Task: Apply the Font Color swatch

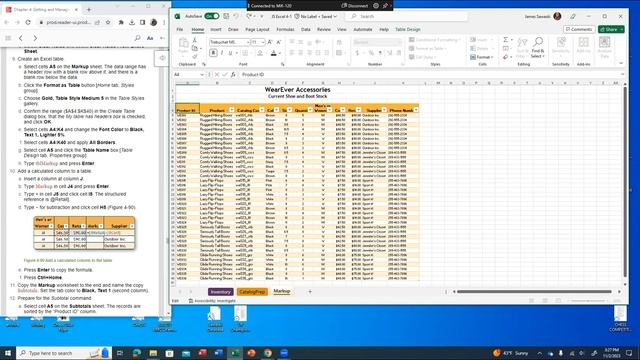Action: 273,53
